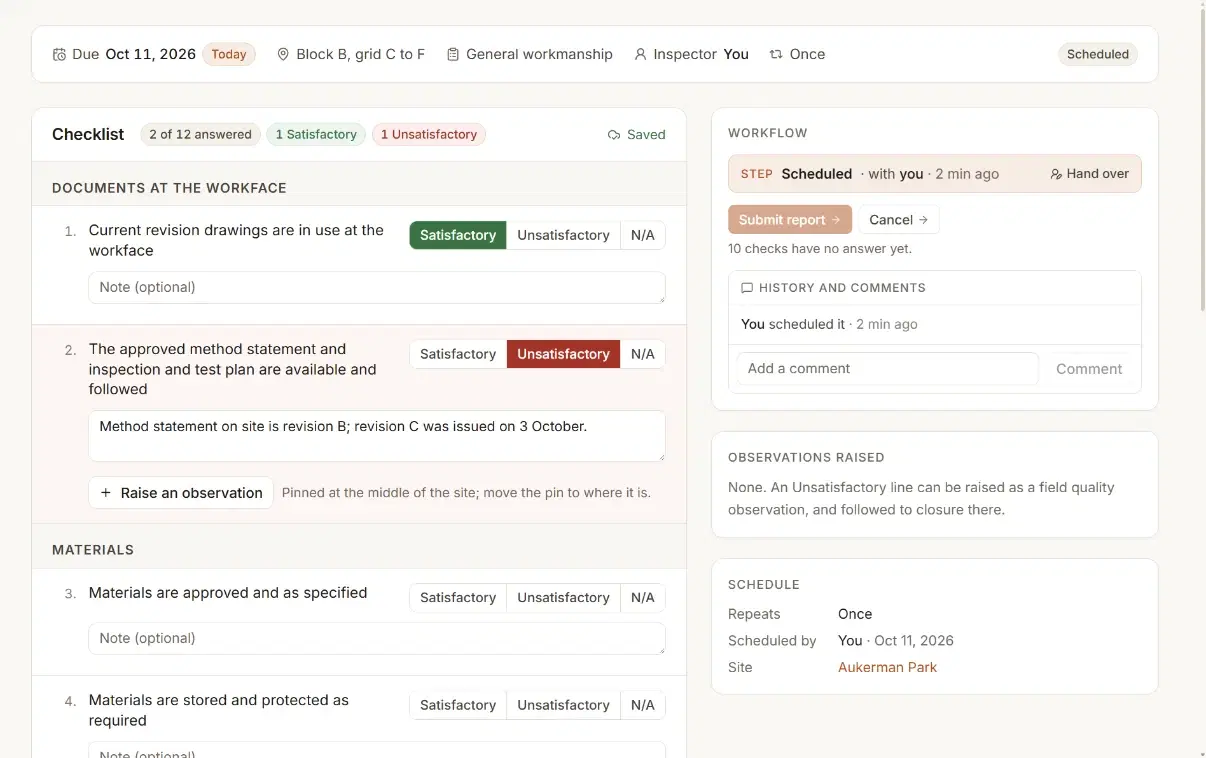Click the 'Documents at the workface' section heading
This screenshot has height=758, width=1206.
coord(169,188)
